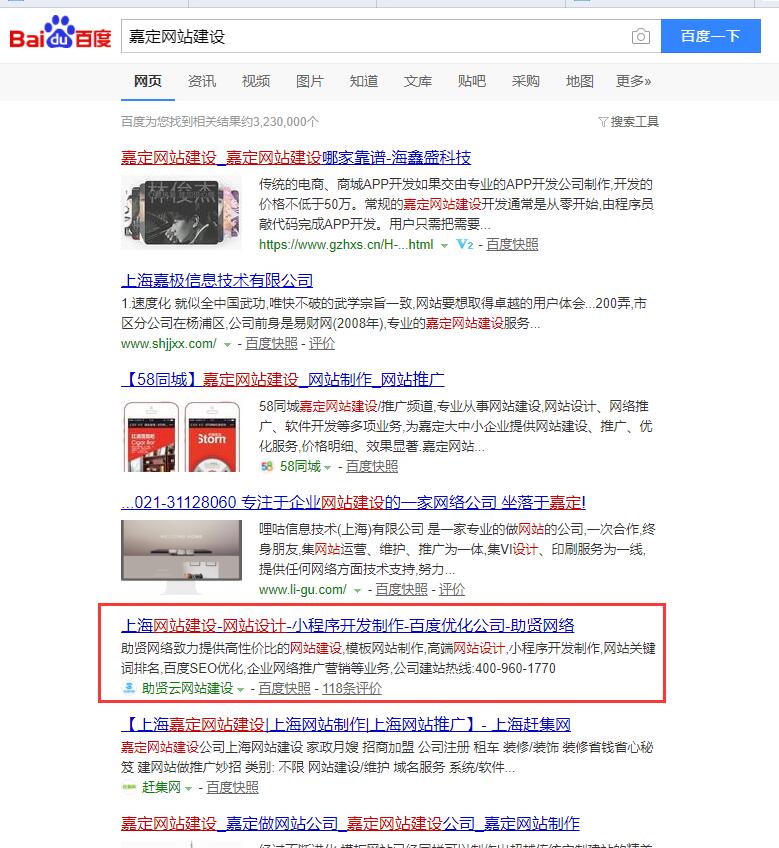
Task: Switch to the 图片 tab
Action: tap(310, 81)
